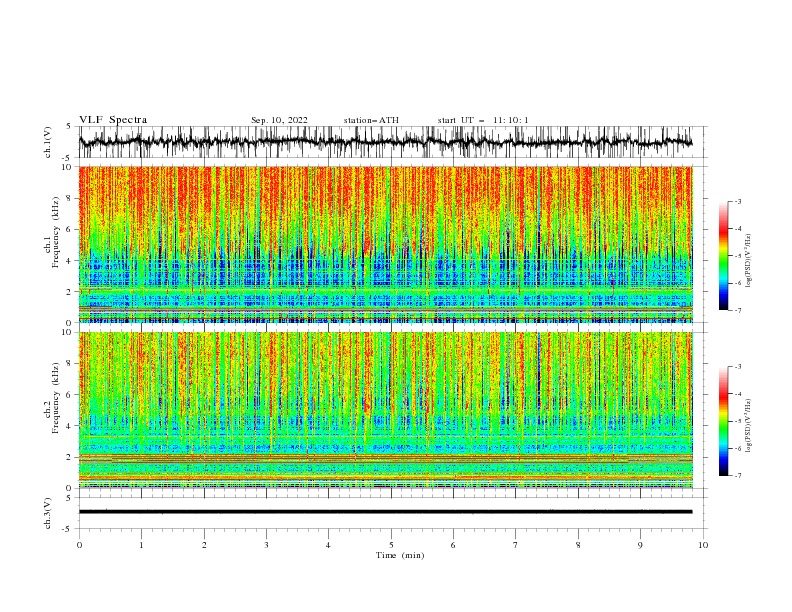Click the upper "log(PSD)(V²/Hz)" colorbar label
Screen dimensions: 792x612
pyautogui.click(x=748, y=261)
